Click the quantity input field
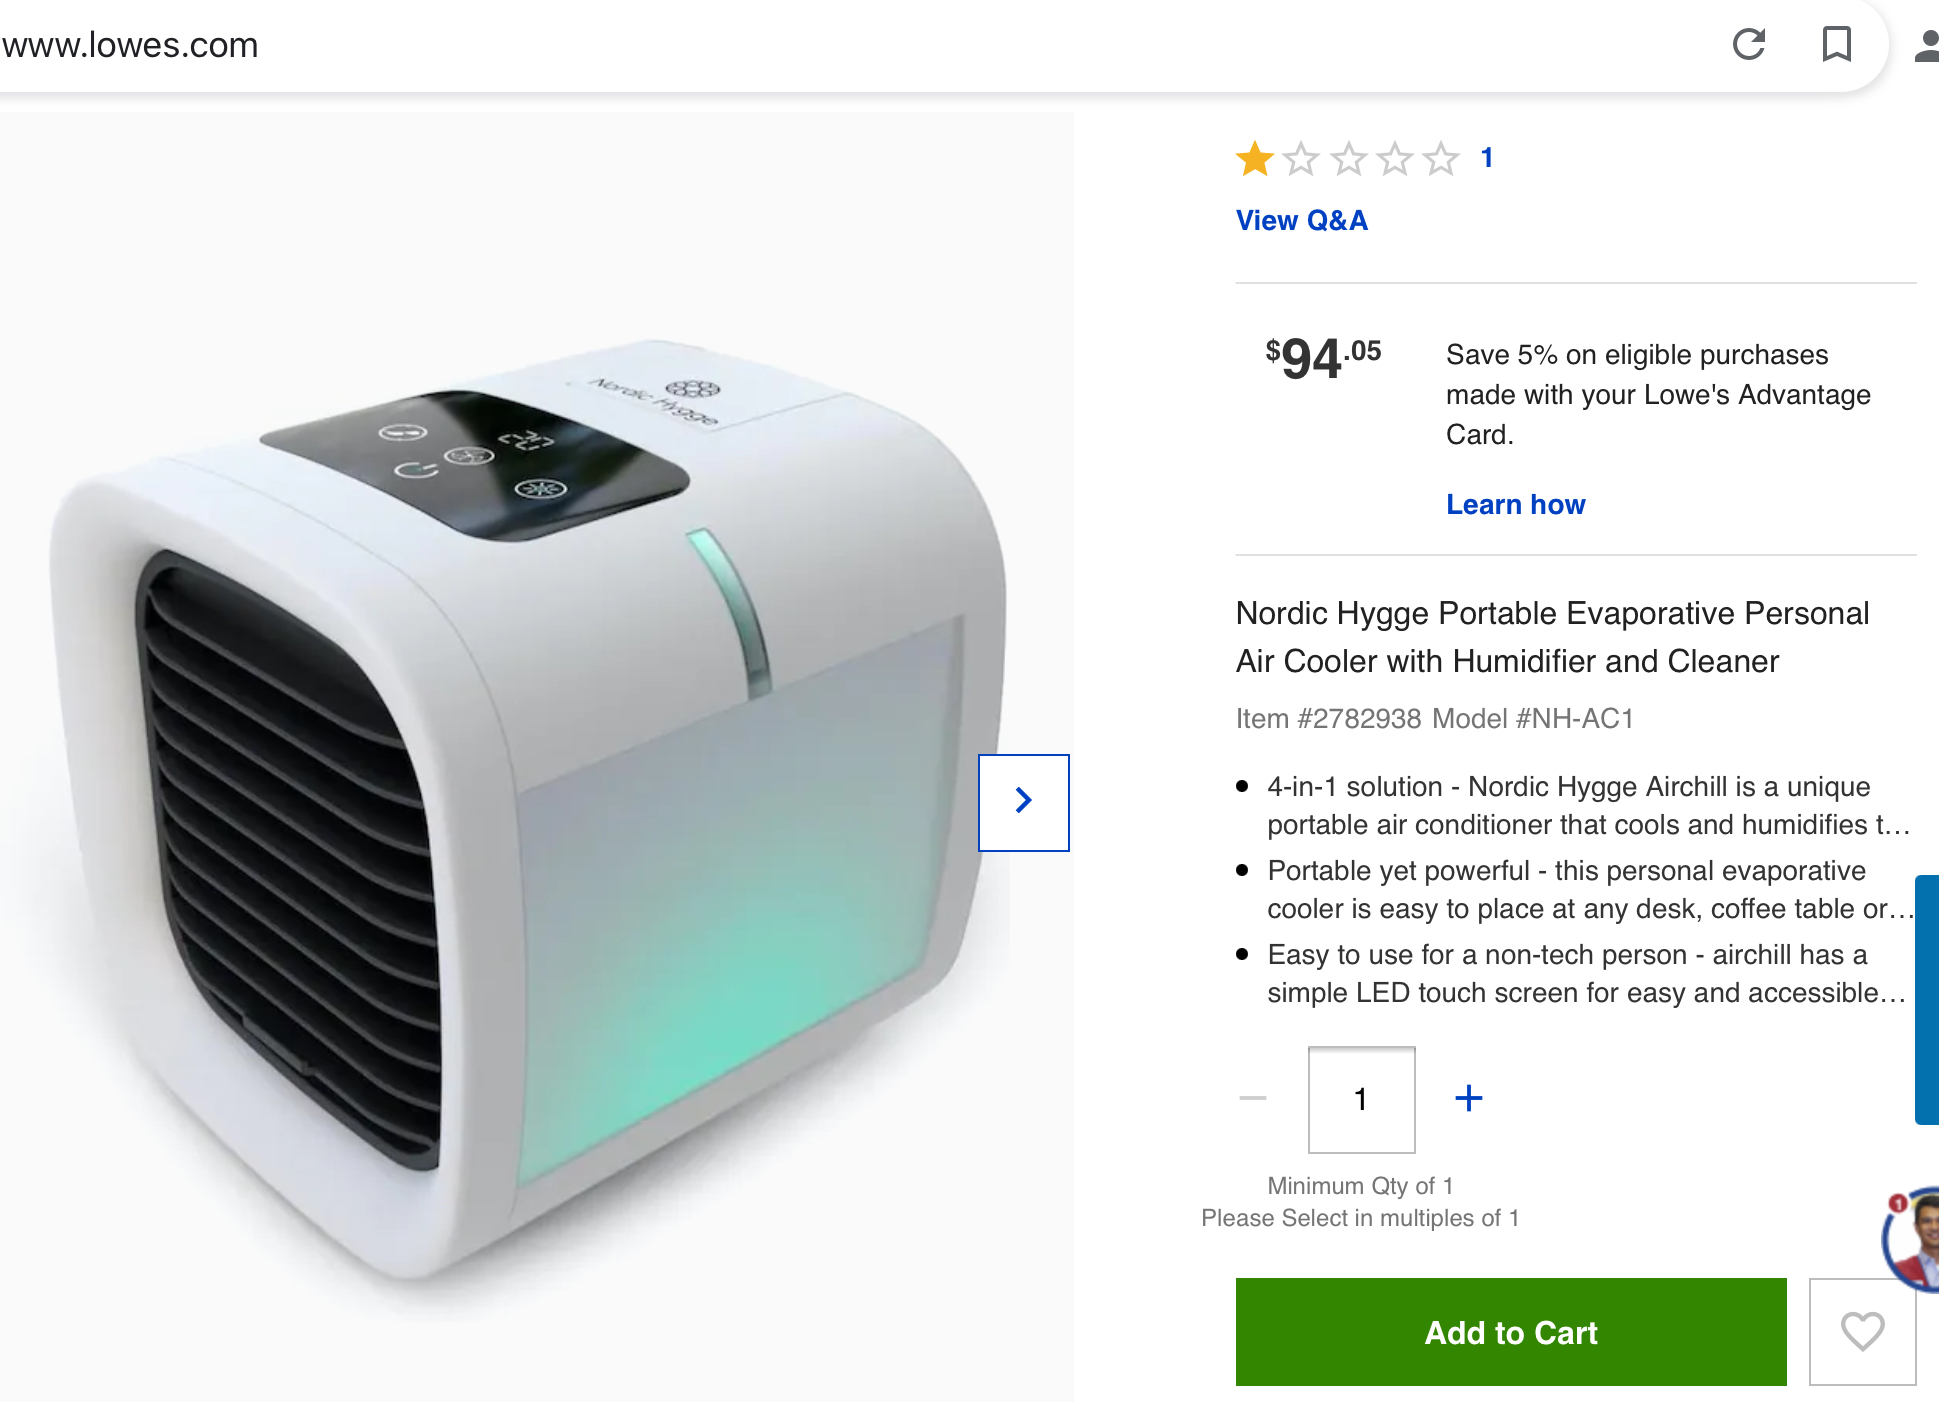 (1361, 1099)
